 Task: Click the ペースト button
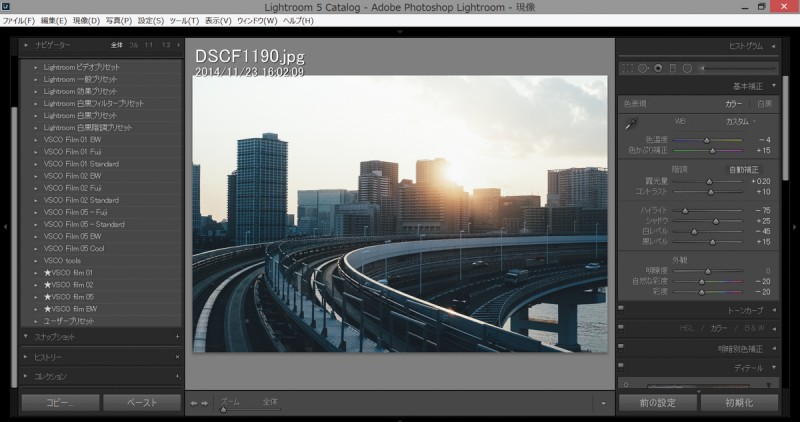pyautogui.click(x=142, y=403)
